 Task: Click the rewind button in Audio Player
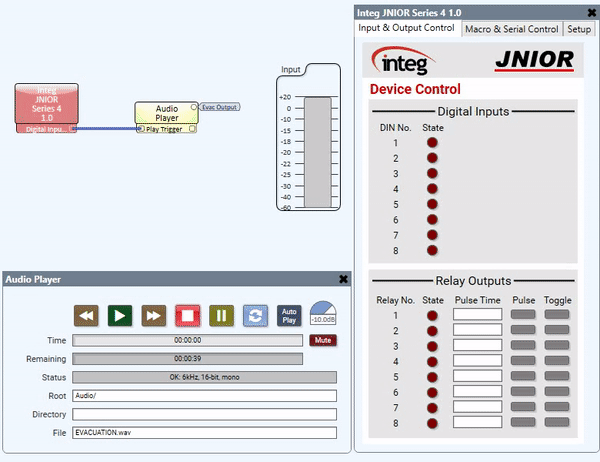[86, 316]
